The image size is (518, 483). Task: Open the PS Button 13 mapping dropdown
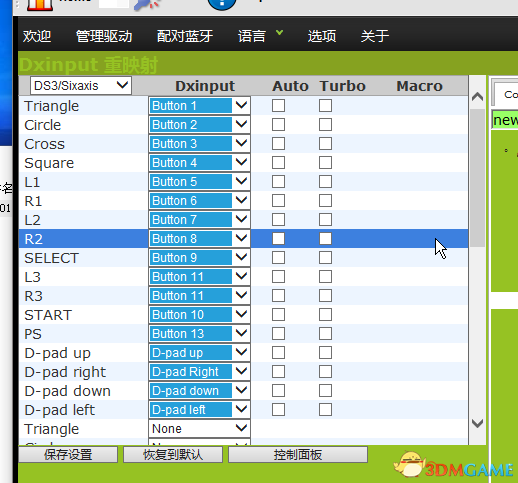click(x=199, y=334)
